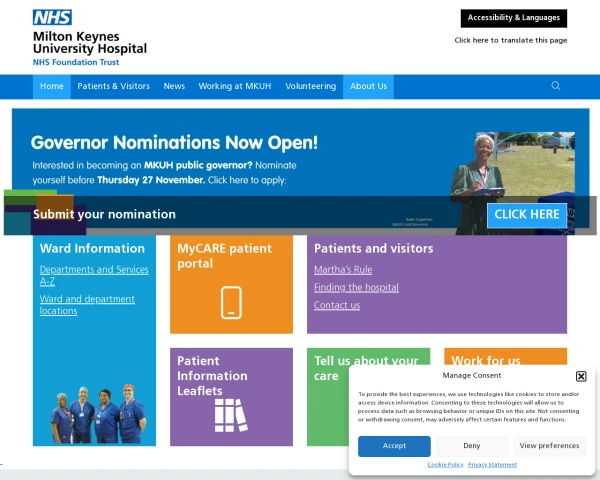Open the MyCARE patient portal tile heading
Viewport: 600px width, 480px height.
click(x=224, y=256)
